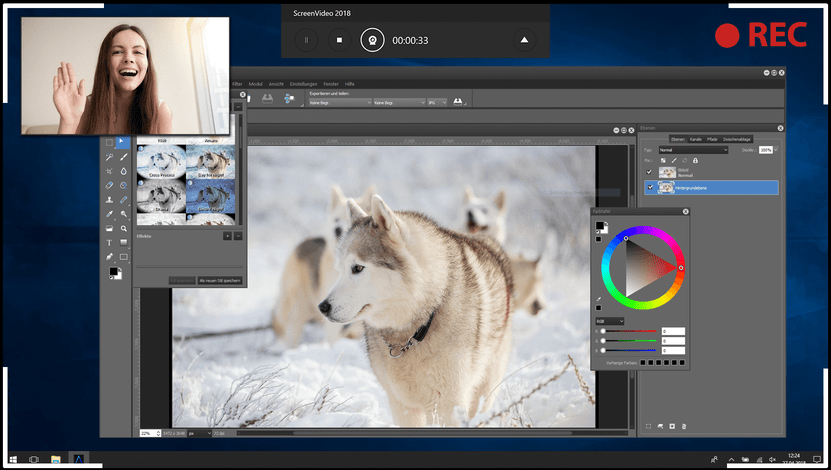Open the Modul menu
Screen dimensions: 831x470
click(255, 84)
